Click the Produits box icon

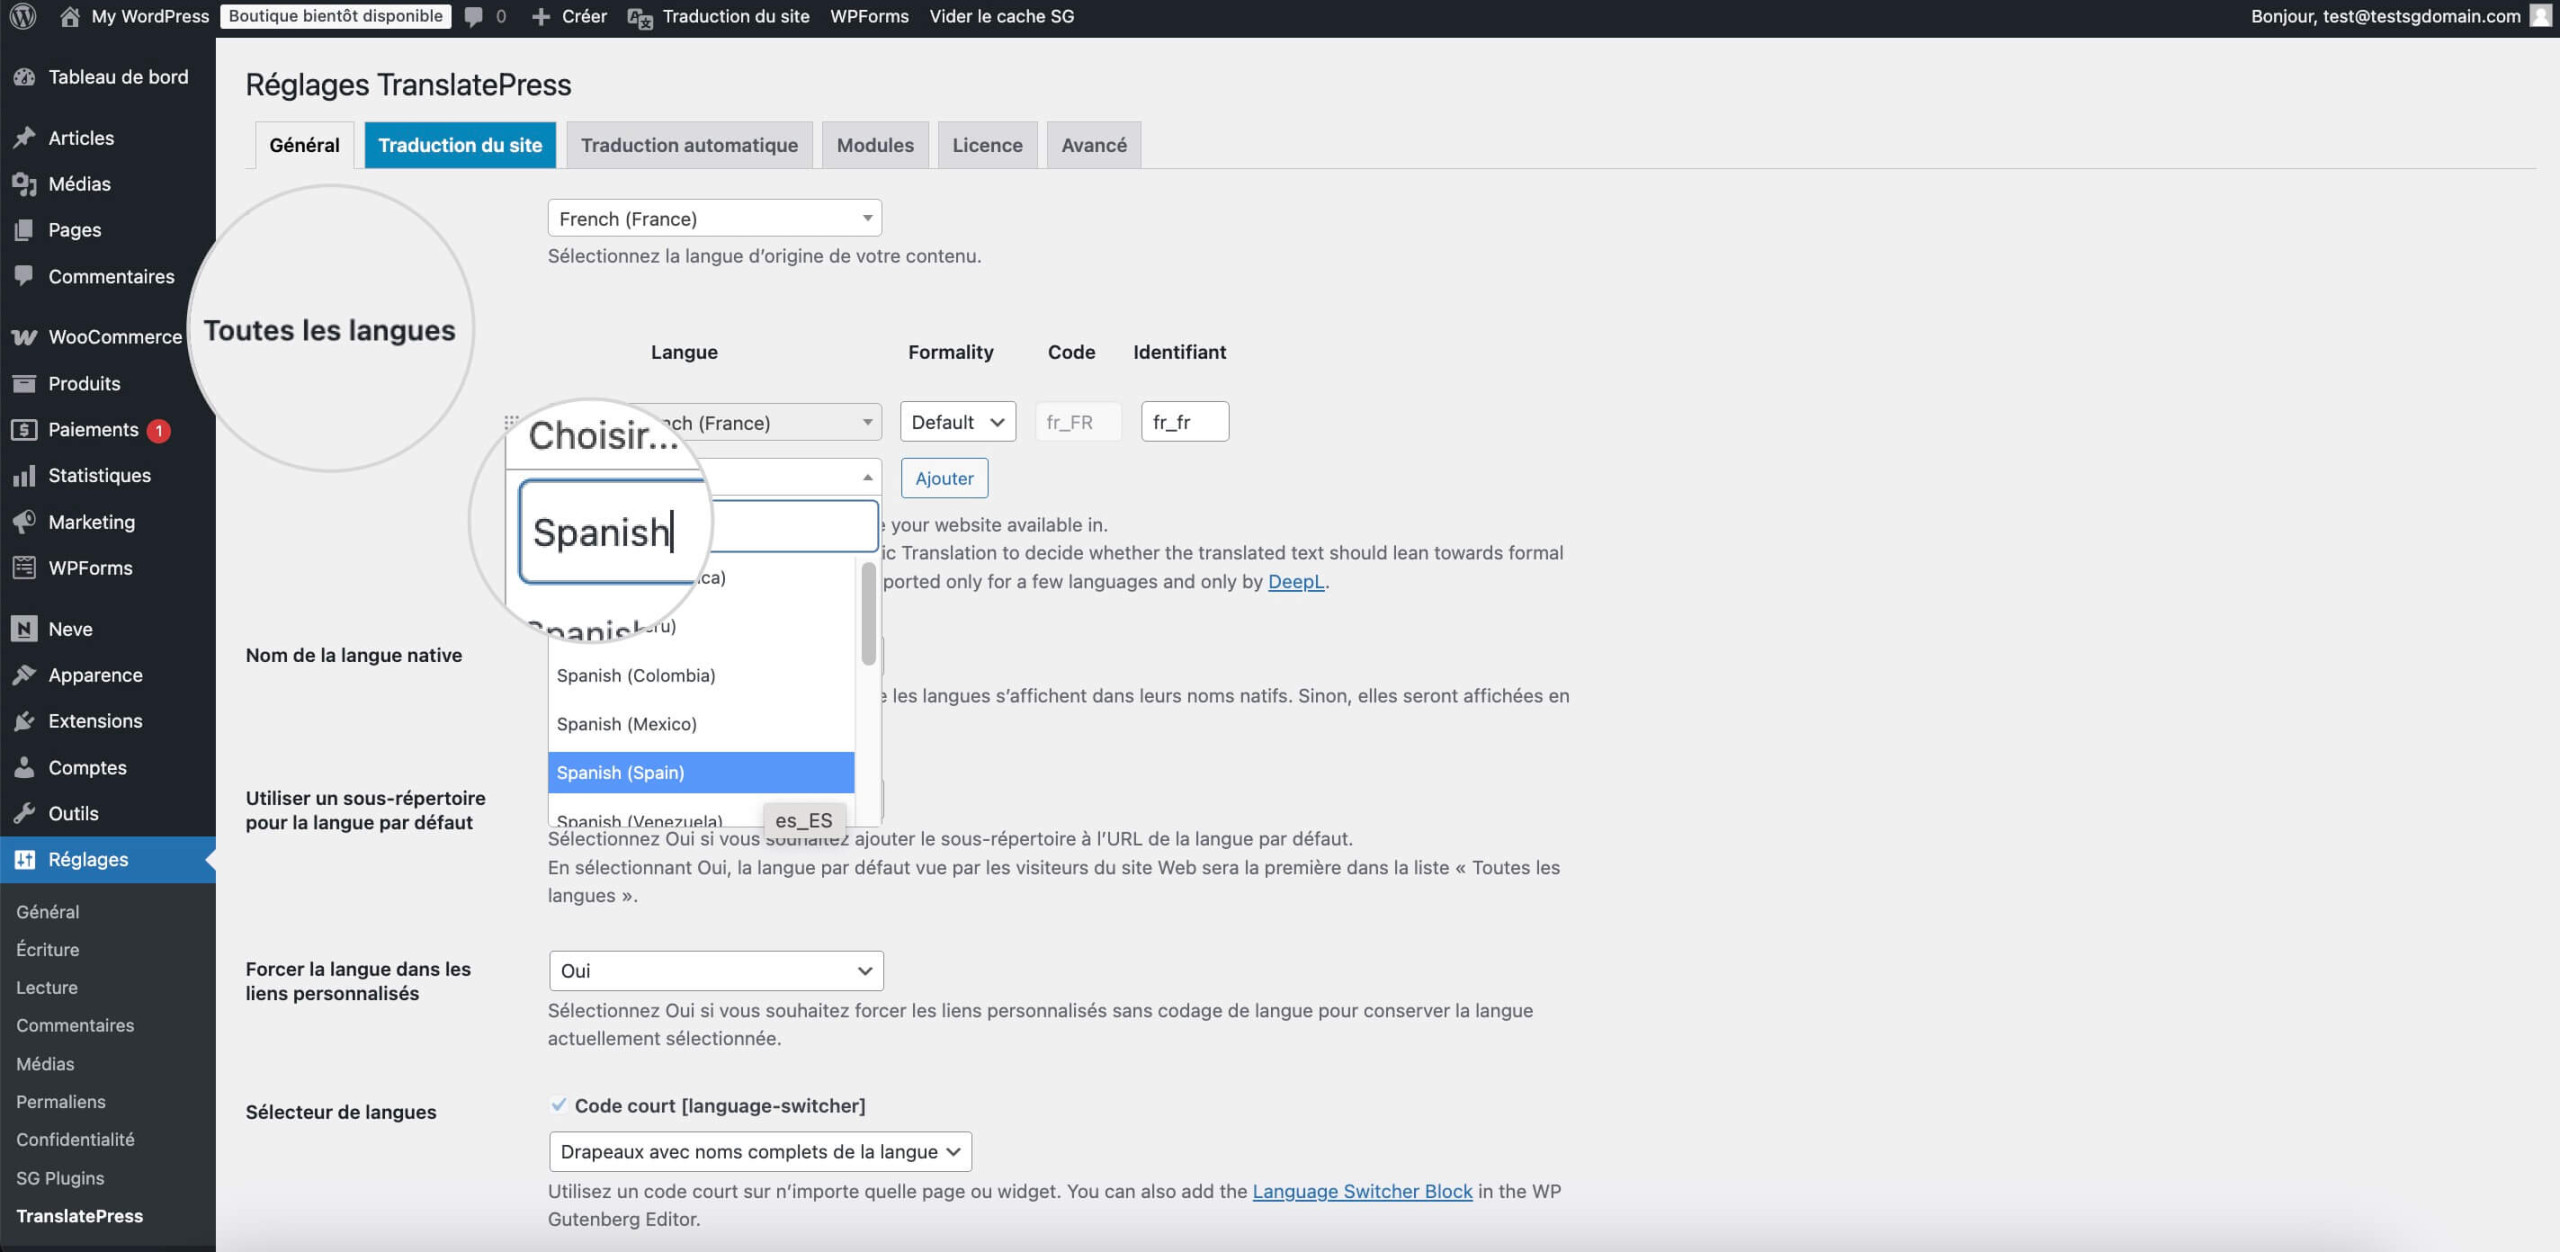coord(25,383)
